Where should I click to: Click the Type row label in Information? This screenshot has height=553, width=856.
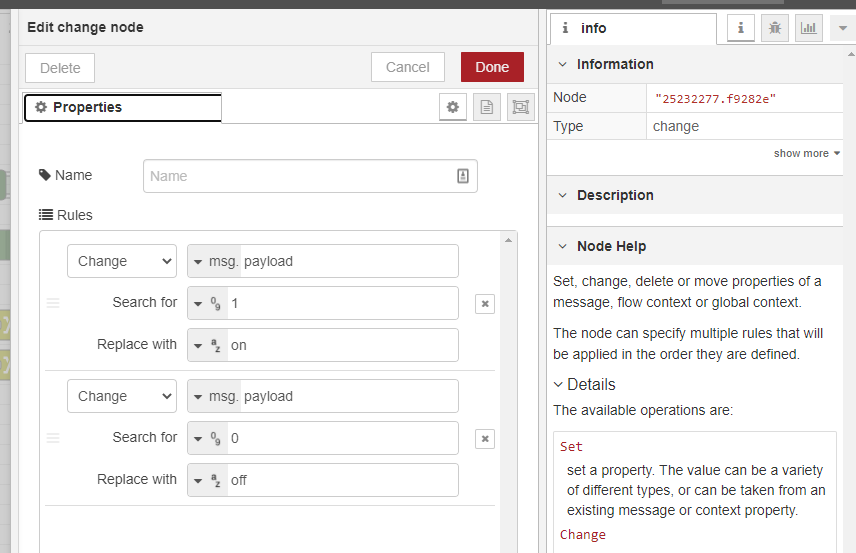coord(568,126)
